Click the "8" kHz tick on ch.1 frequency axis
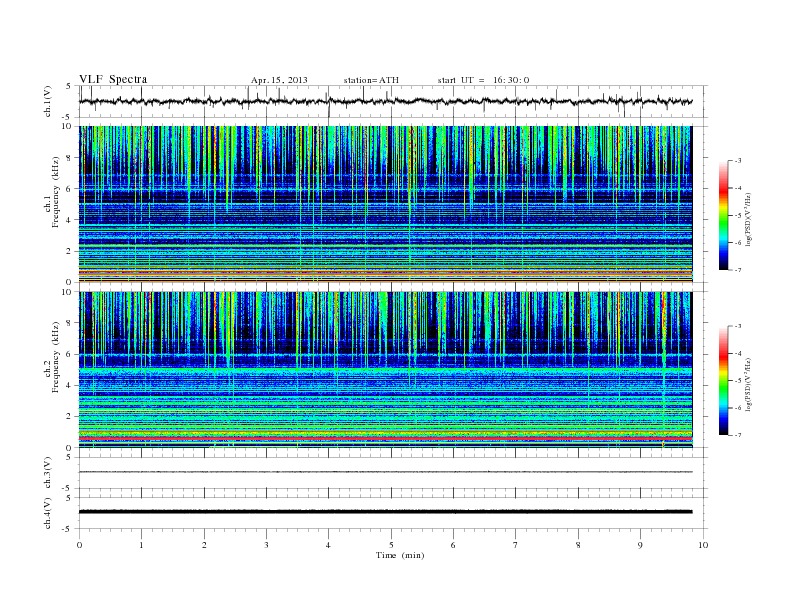This screenshot has height=612, width=792. coord(70,158)
